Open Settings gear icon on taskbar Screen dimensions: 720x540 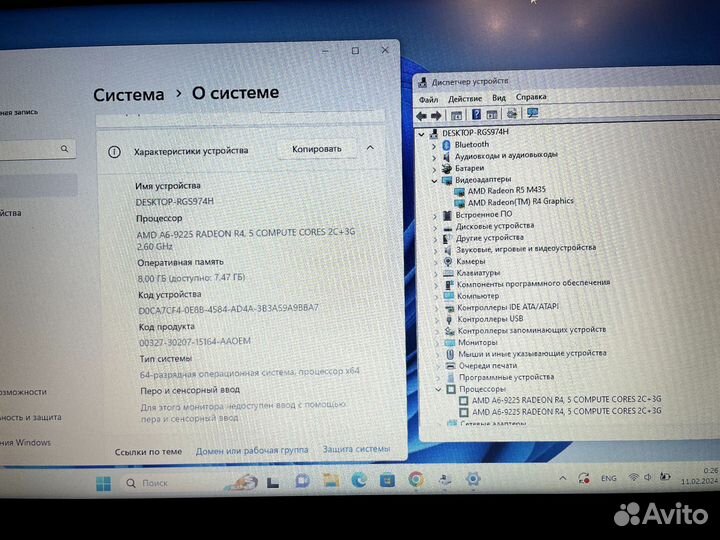(472, 479)
